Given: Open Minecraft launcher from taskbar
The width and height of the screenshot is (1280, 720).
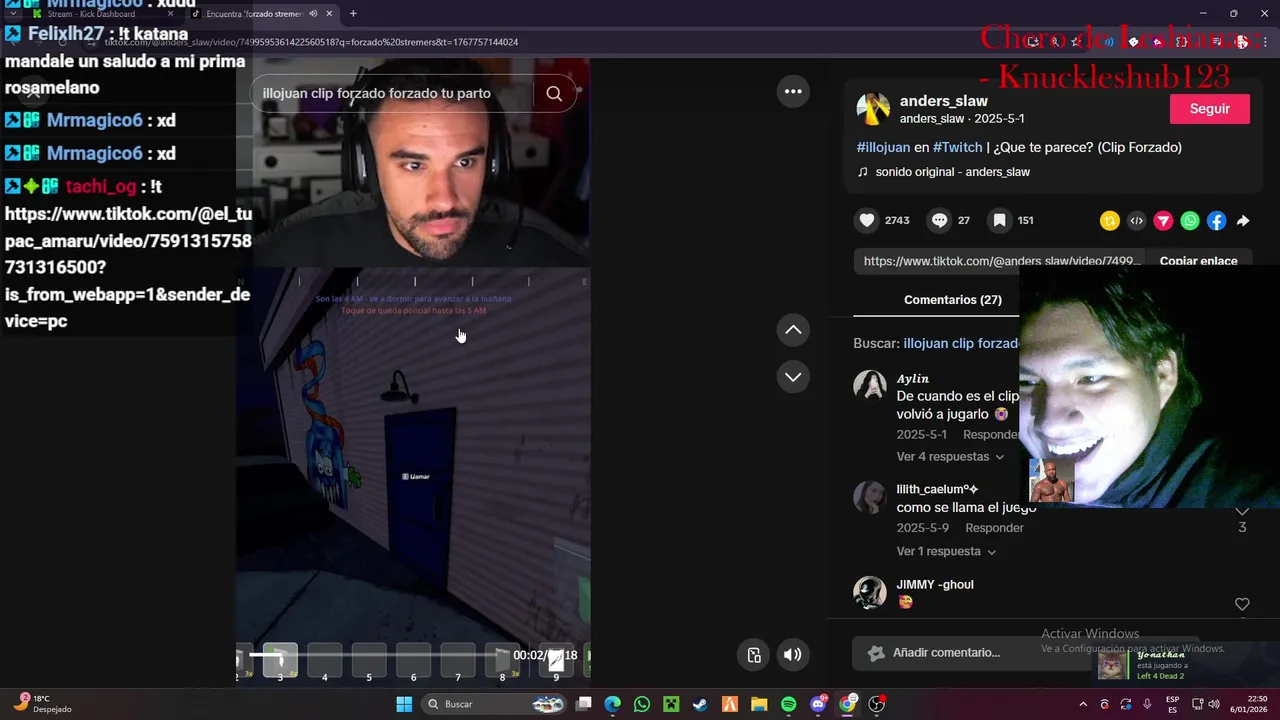Looking at the screenshot, I should tap(671, 704).
